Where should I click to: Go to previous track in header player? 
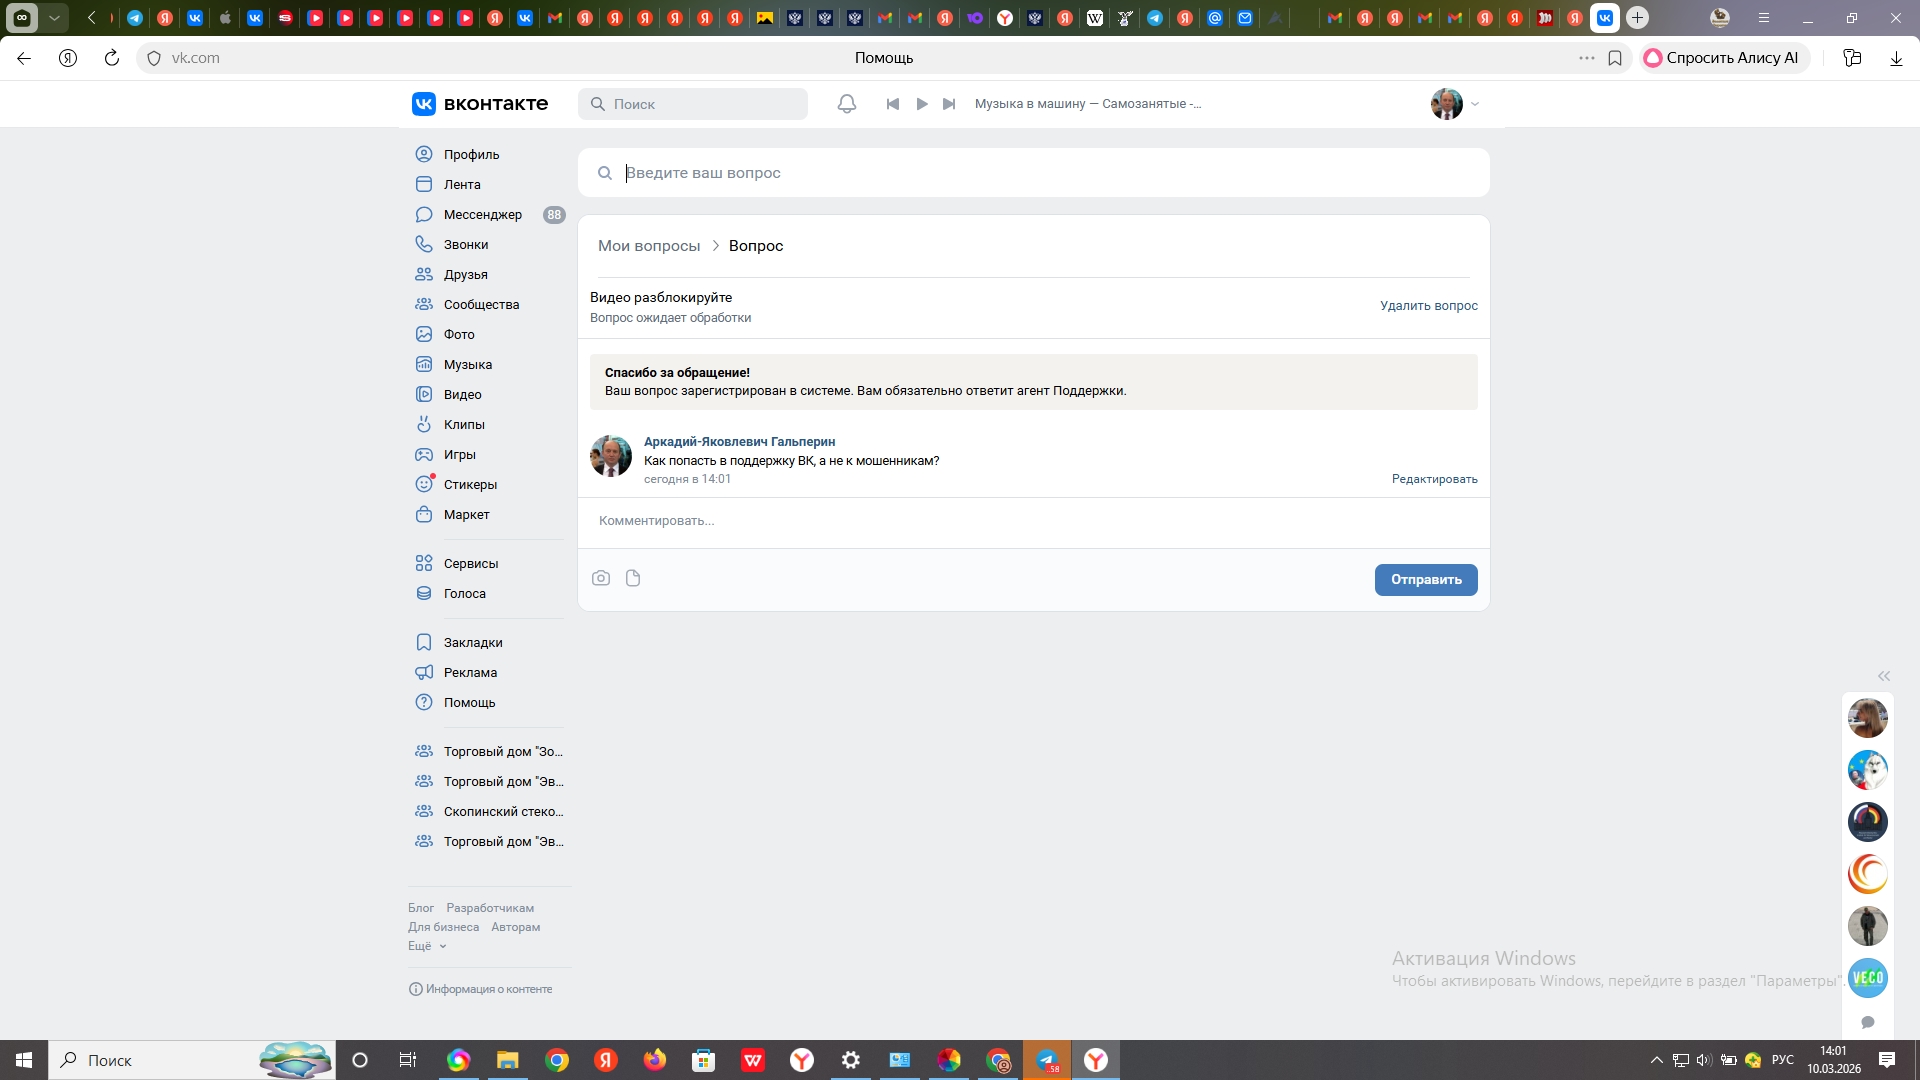(893, 104)
